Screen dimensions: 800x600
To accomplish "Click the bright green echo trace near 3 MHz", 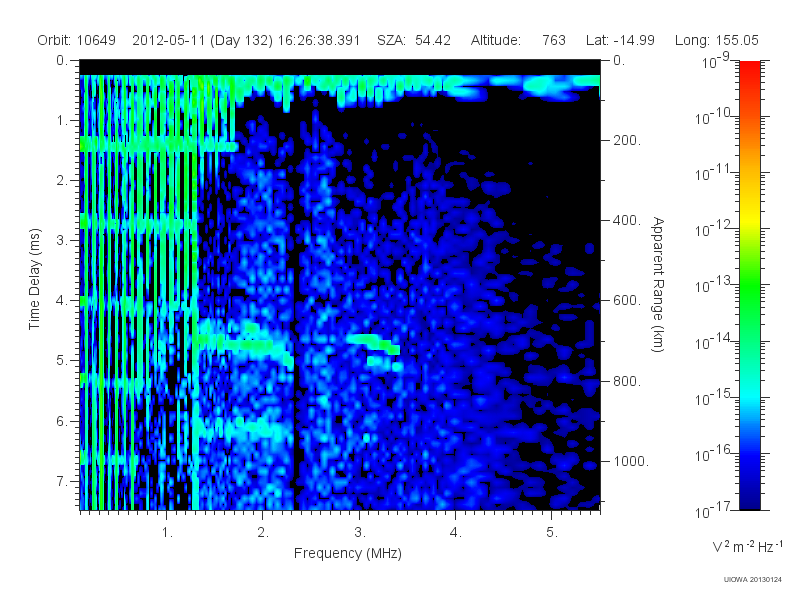I will tap(373, 343).
